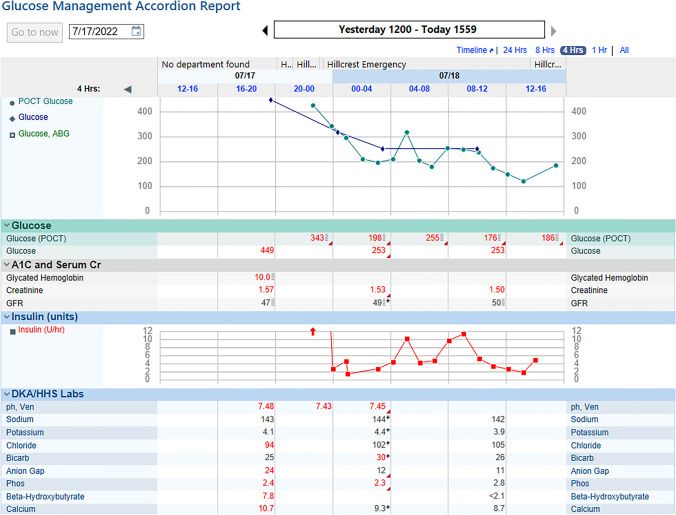Click the Go to now button
676x515 pixels.
tap(35, 32)
